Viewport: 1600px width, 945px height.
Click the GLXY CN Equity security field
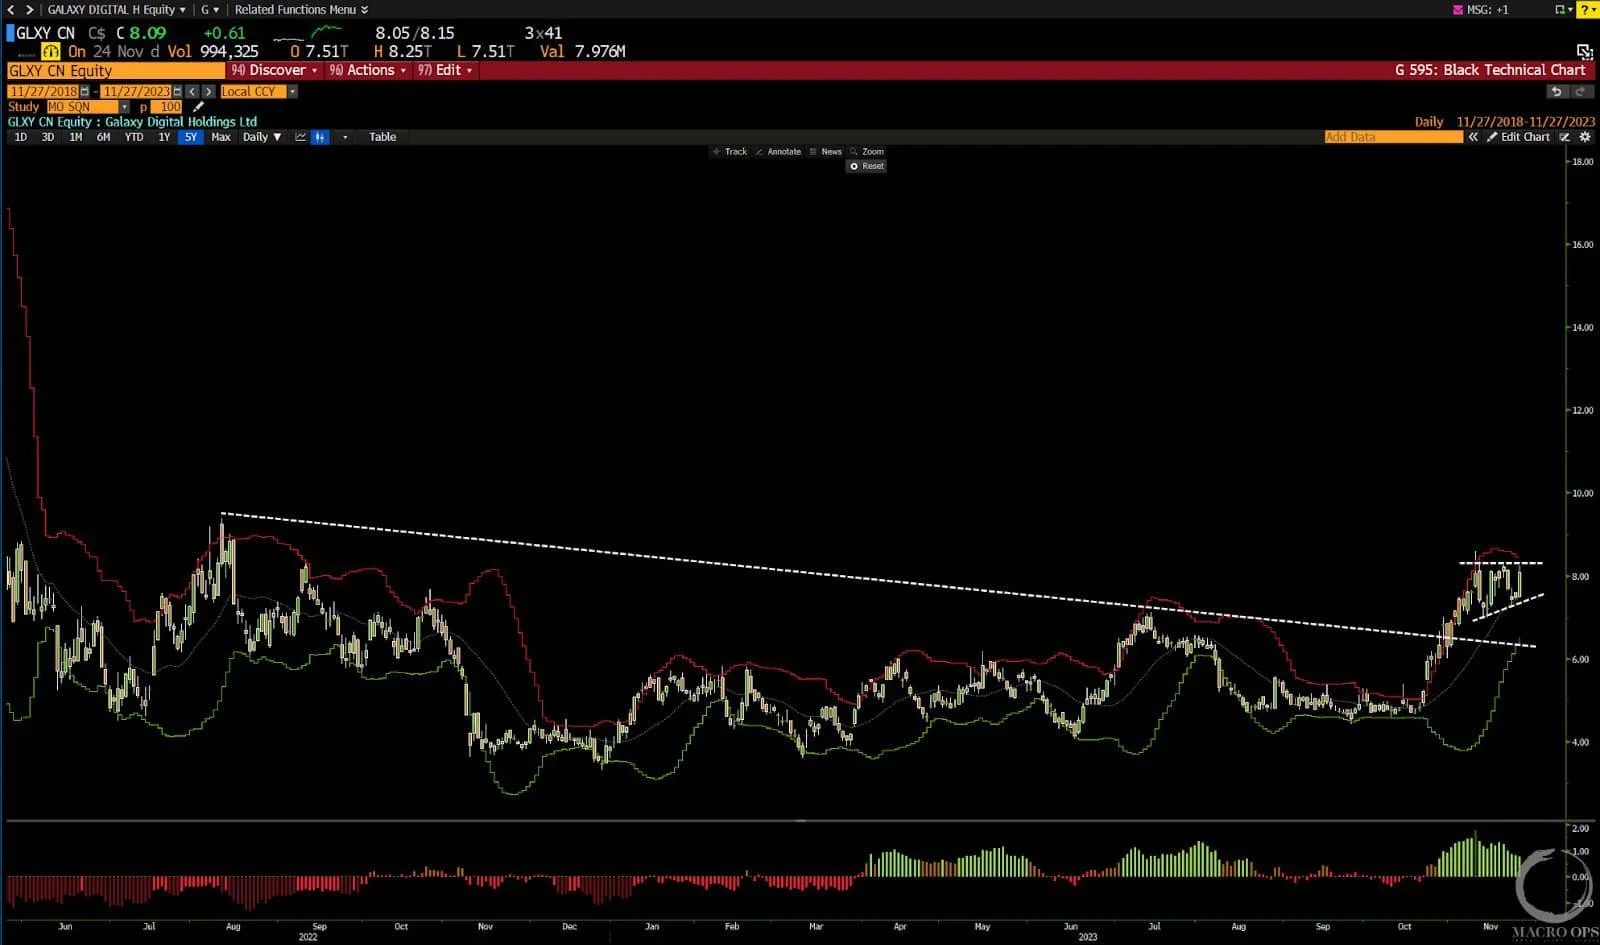(x=115, y=70)
